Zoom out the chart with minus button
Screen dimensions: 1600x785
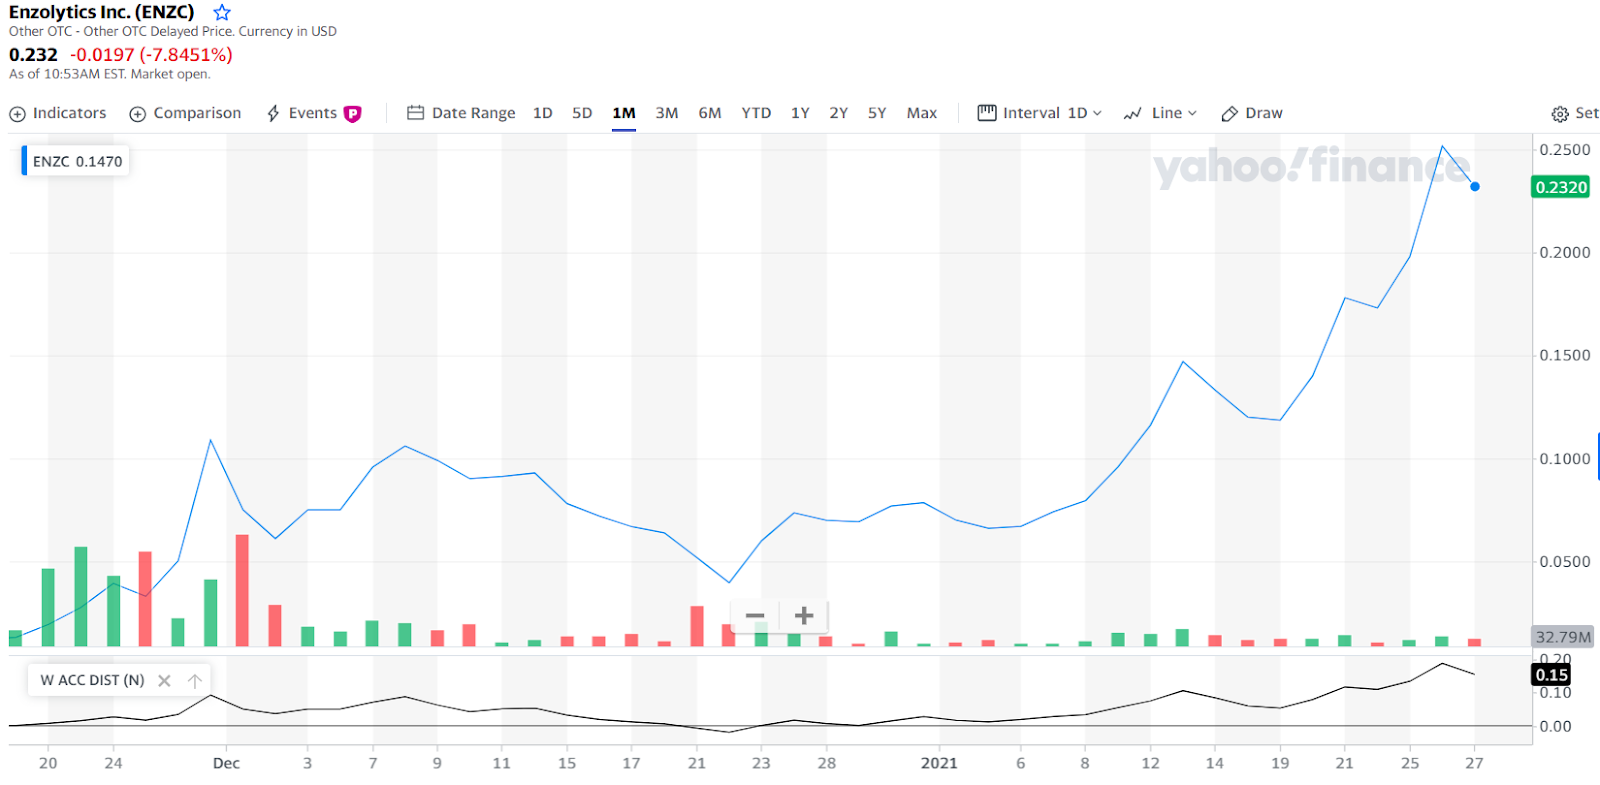[x=755, y=616]
